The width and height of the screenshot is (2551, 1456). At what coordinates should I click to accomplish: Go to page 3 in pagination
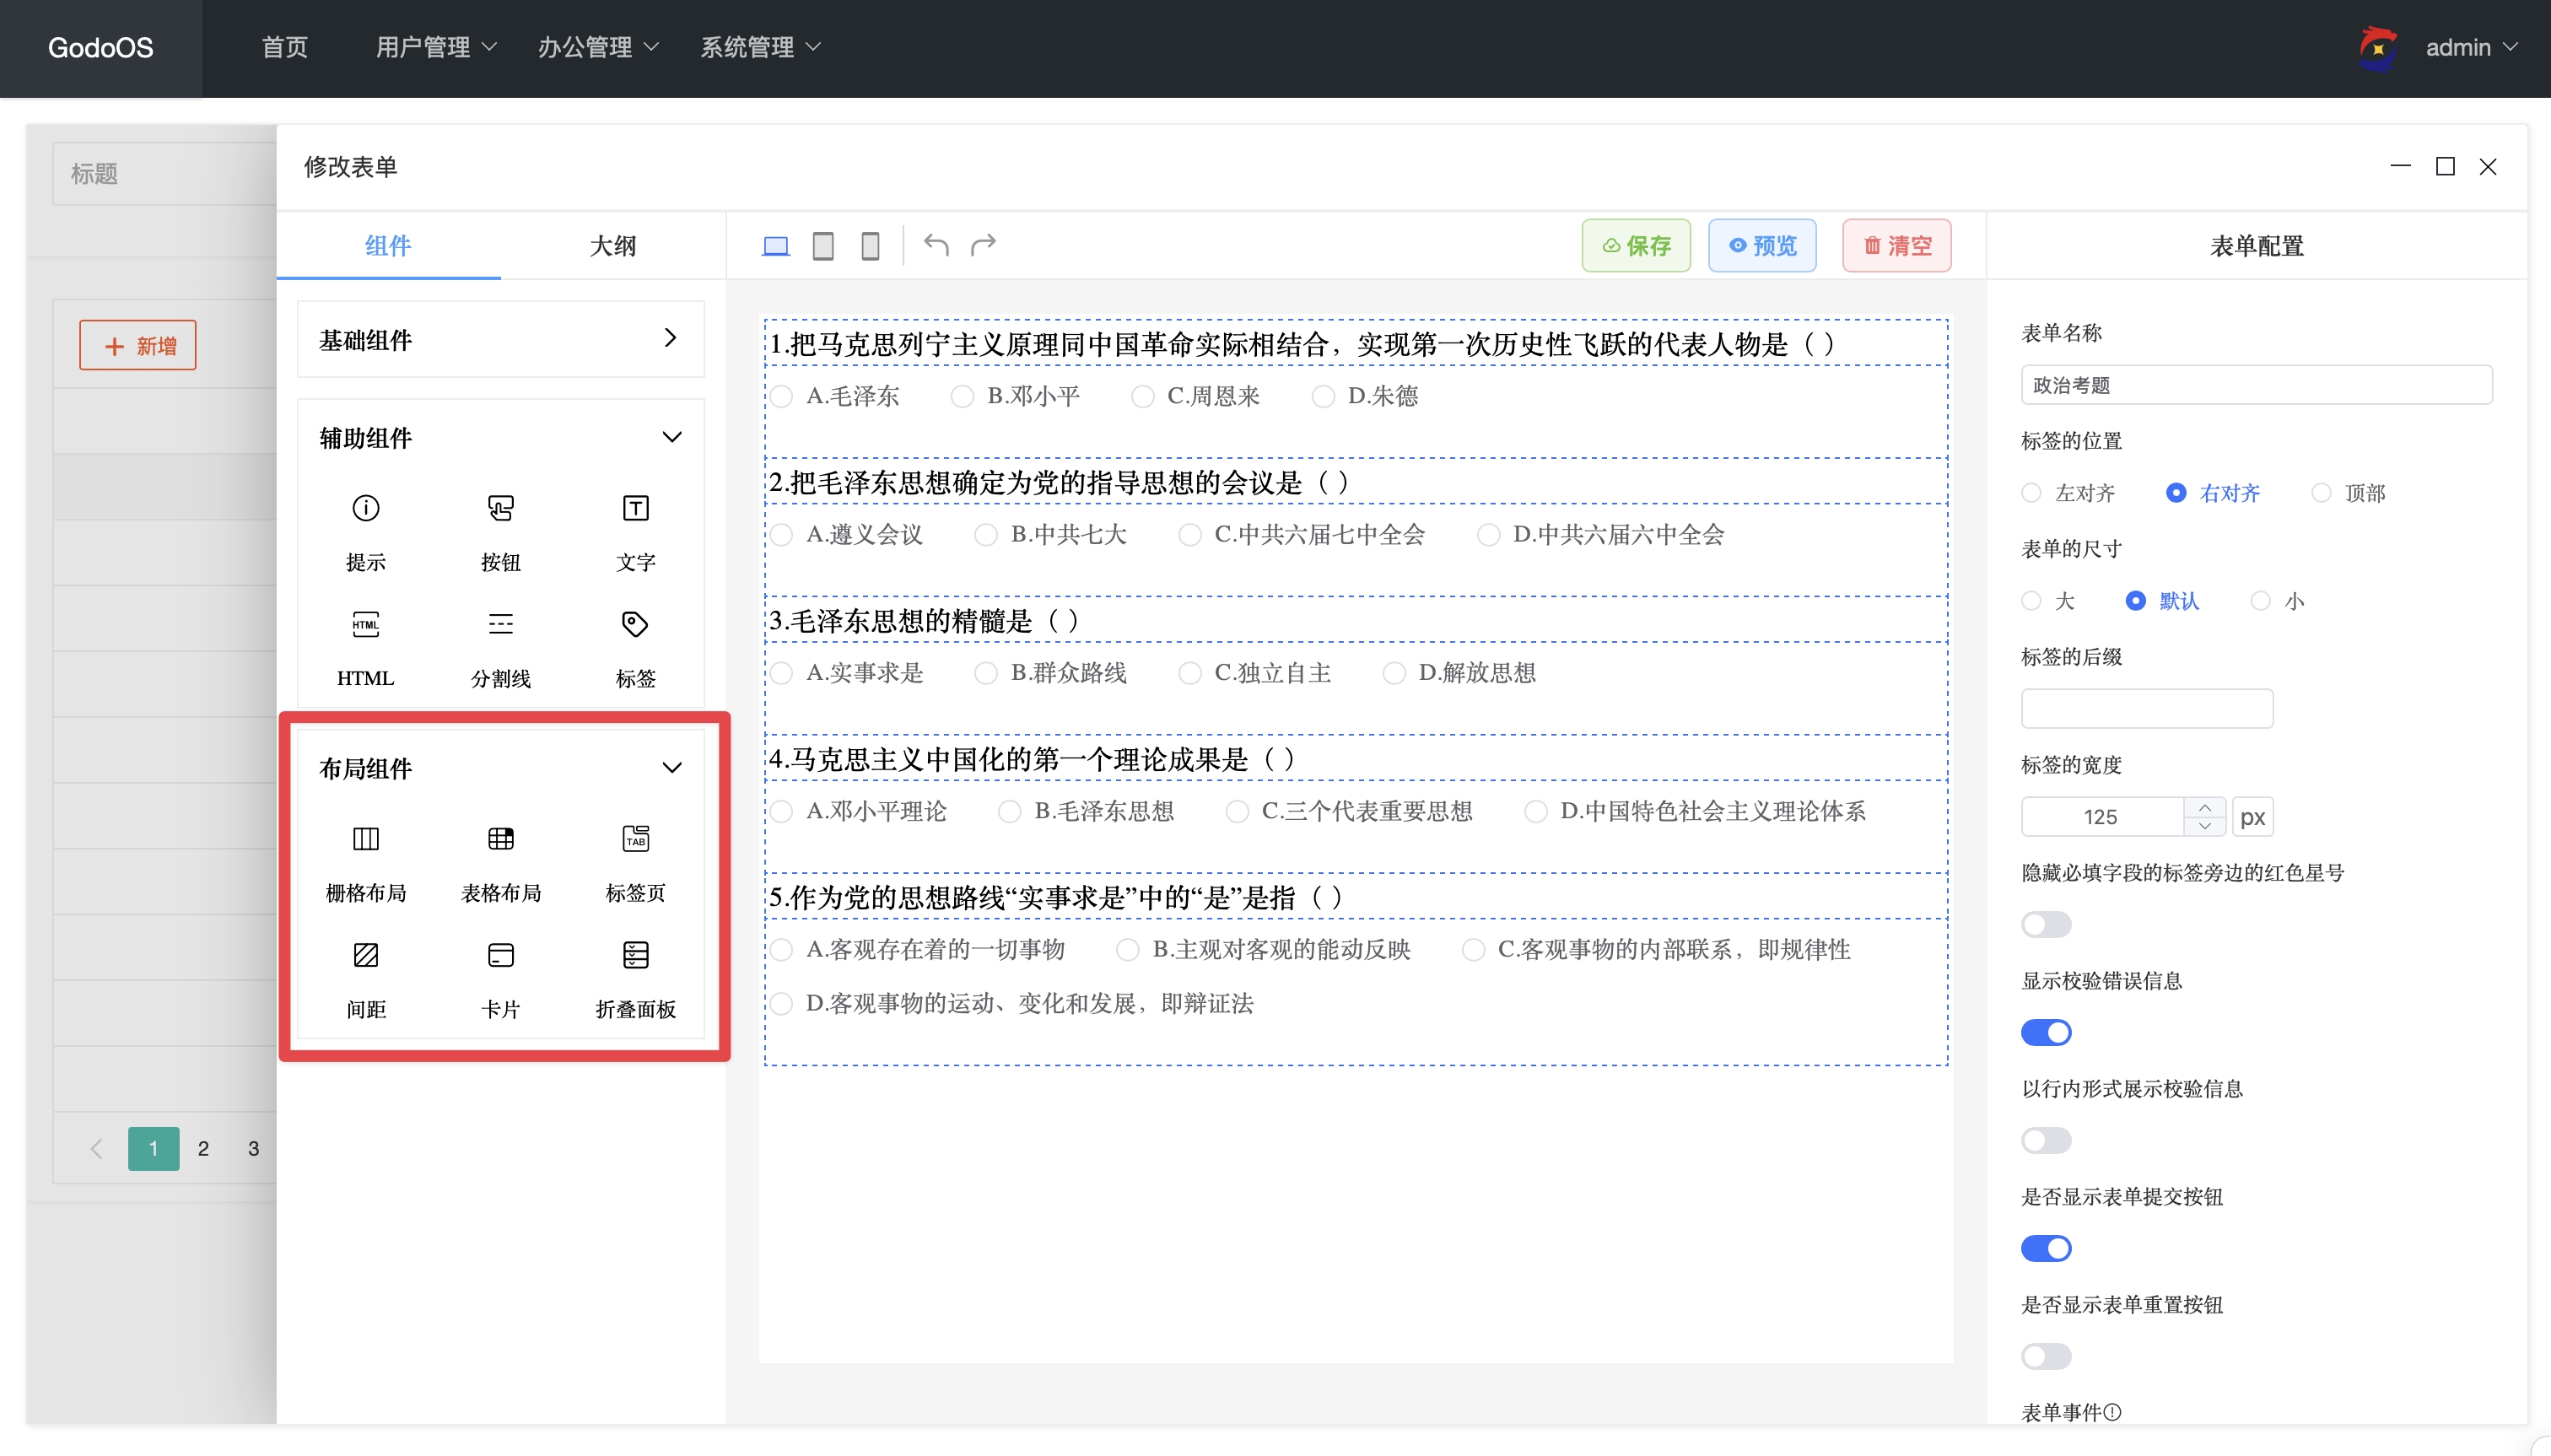[x=253, y=1149]
